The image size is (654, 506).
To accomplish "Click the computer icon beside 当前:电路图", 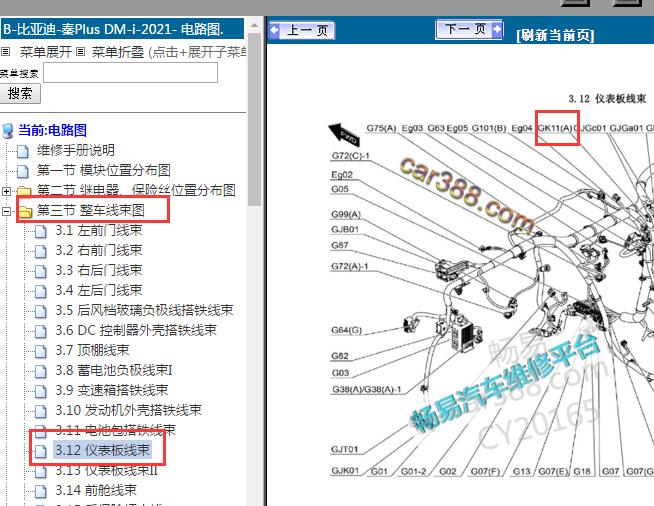I will 8,131.
